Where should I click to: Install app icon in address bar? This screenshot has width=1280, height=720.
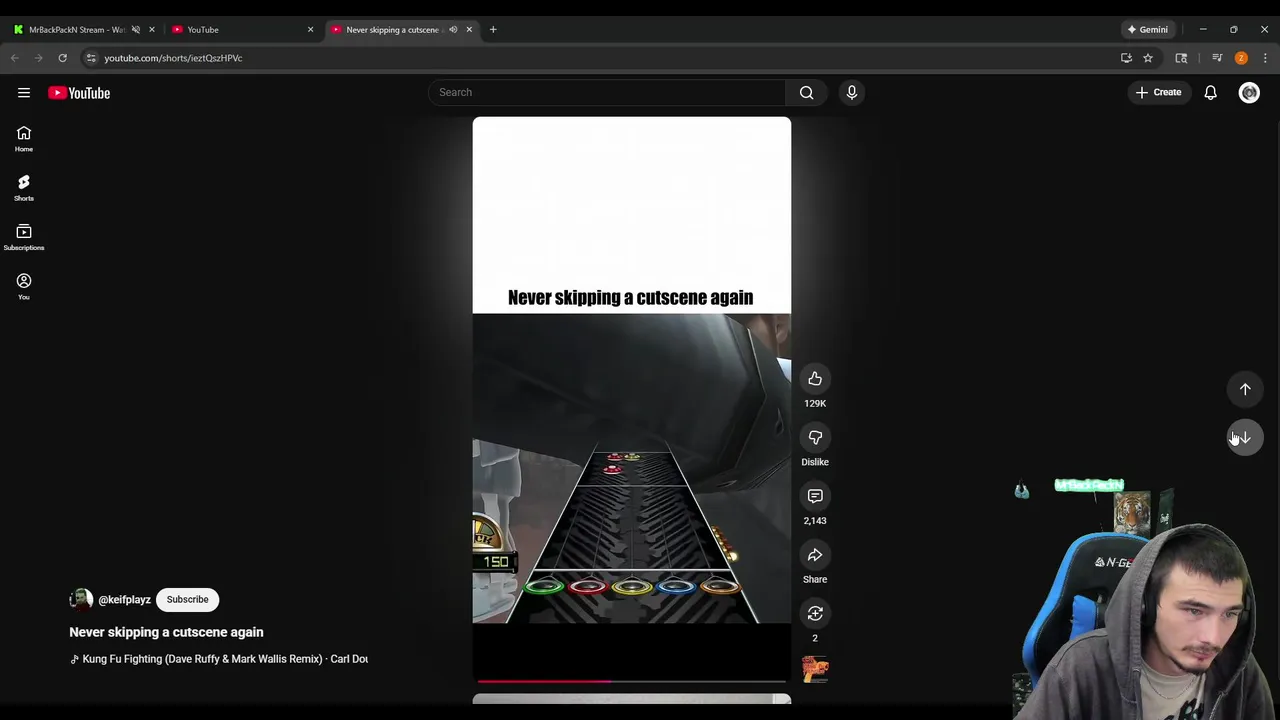tap(1126, 58)
